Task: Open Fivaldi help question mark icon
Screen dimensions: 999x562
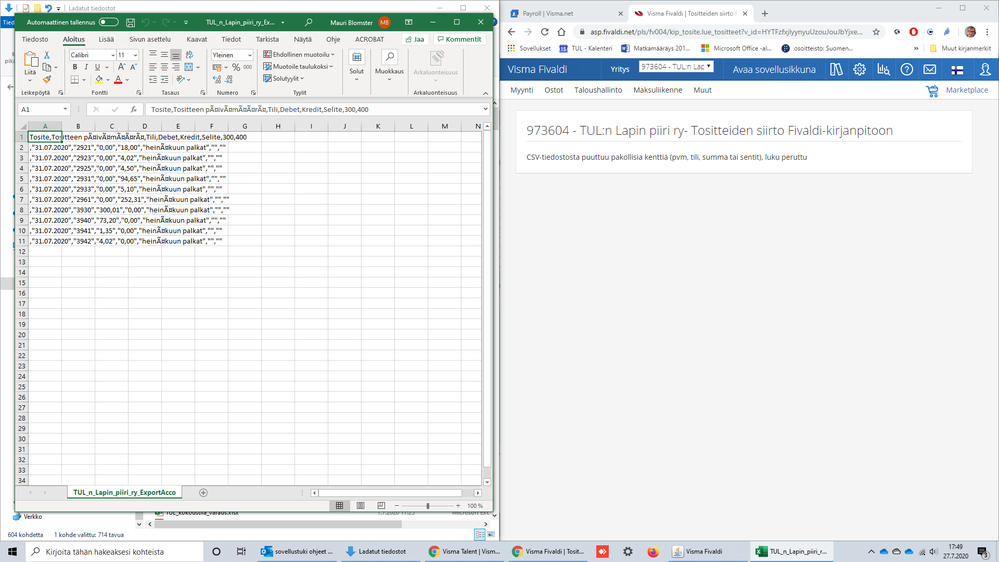Action: [x=907, y=69]
